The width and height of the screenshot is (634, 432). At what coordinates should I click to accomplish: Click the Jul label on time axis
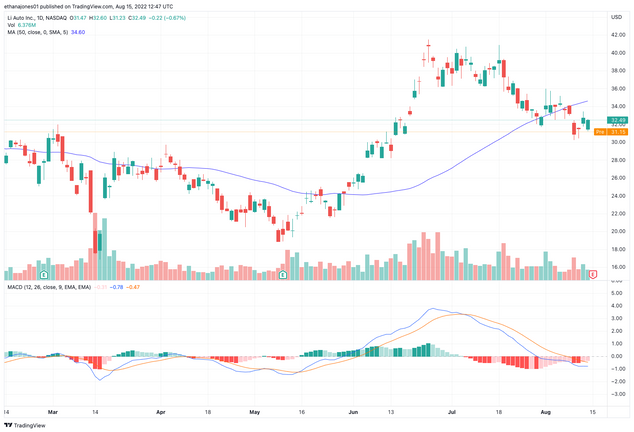tap(452, 412)
